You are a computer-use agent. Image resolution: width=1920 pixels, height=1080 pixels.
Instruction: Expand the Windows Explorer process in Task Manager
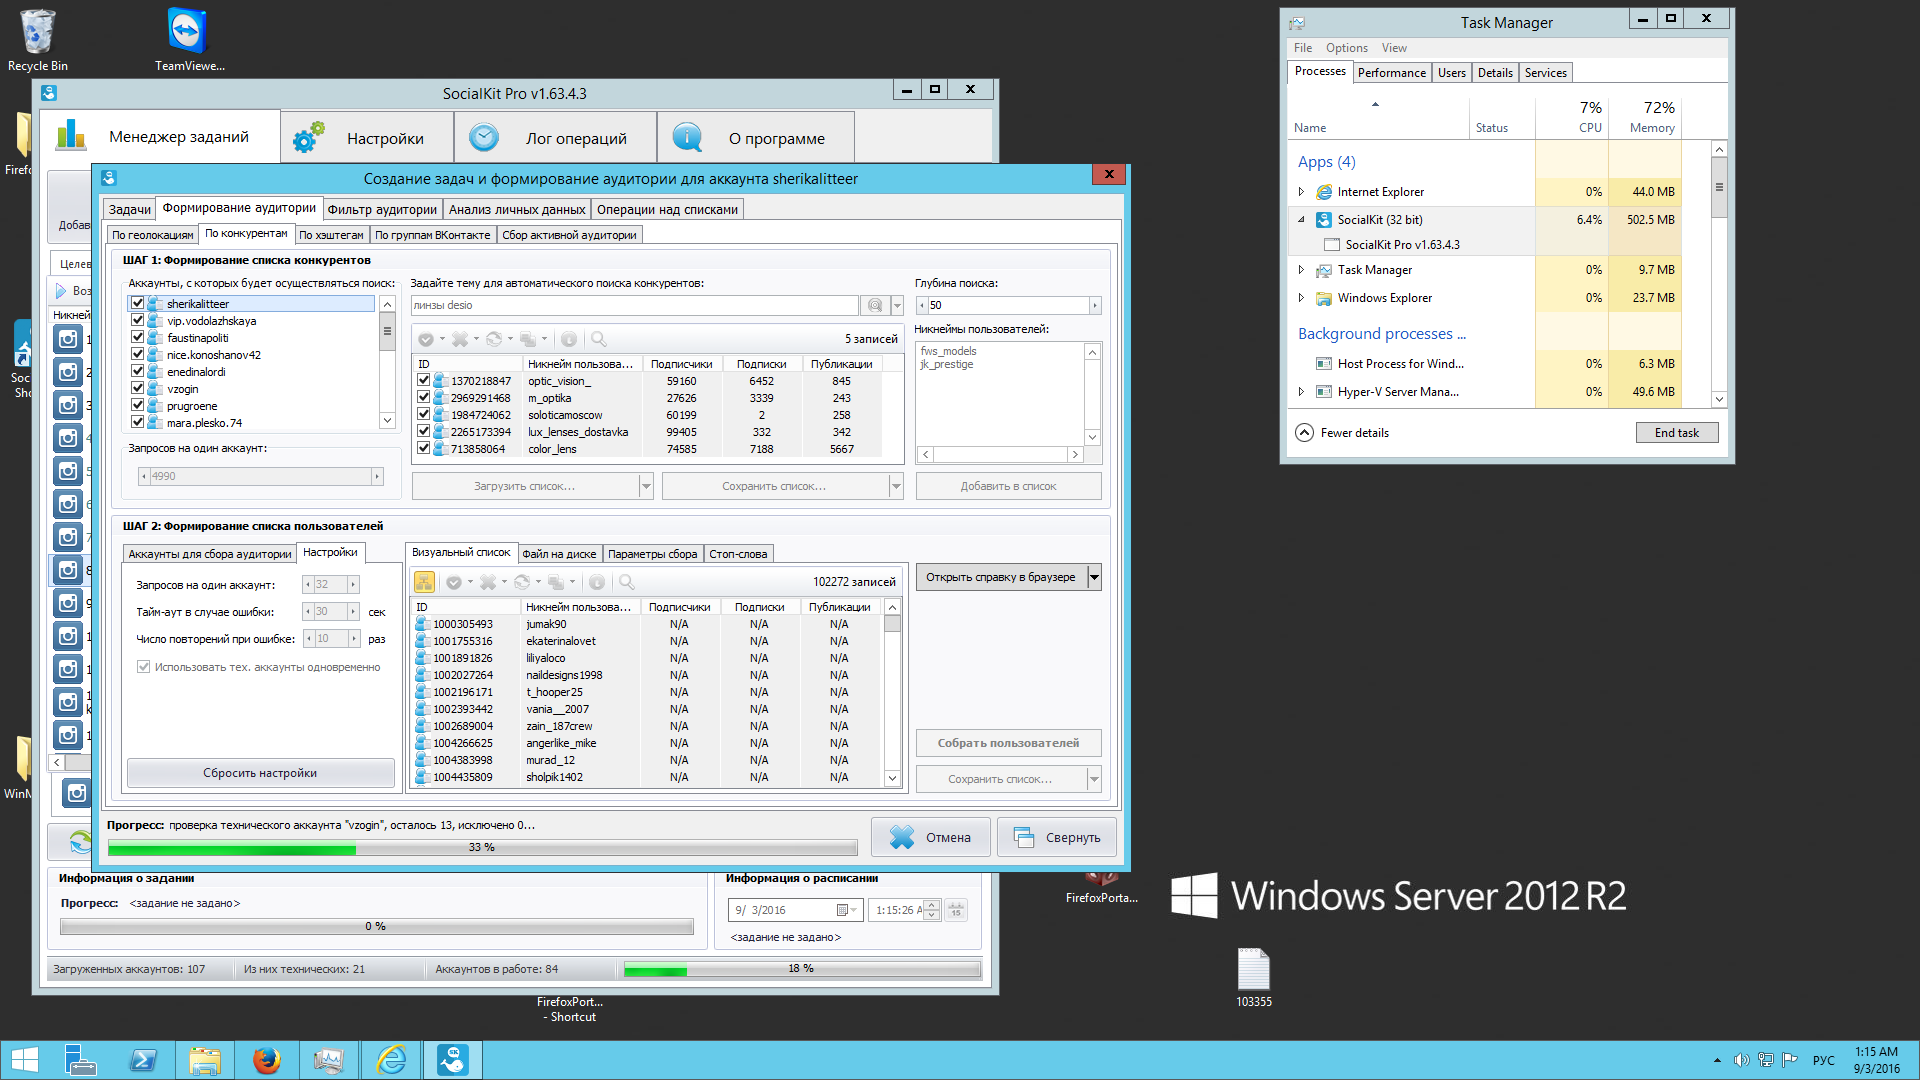[1301, 297]
